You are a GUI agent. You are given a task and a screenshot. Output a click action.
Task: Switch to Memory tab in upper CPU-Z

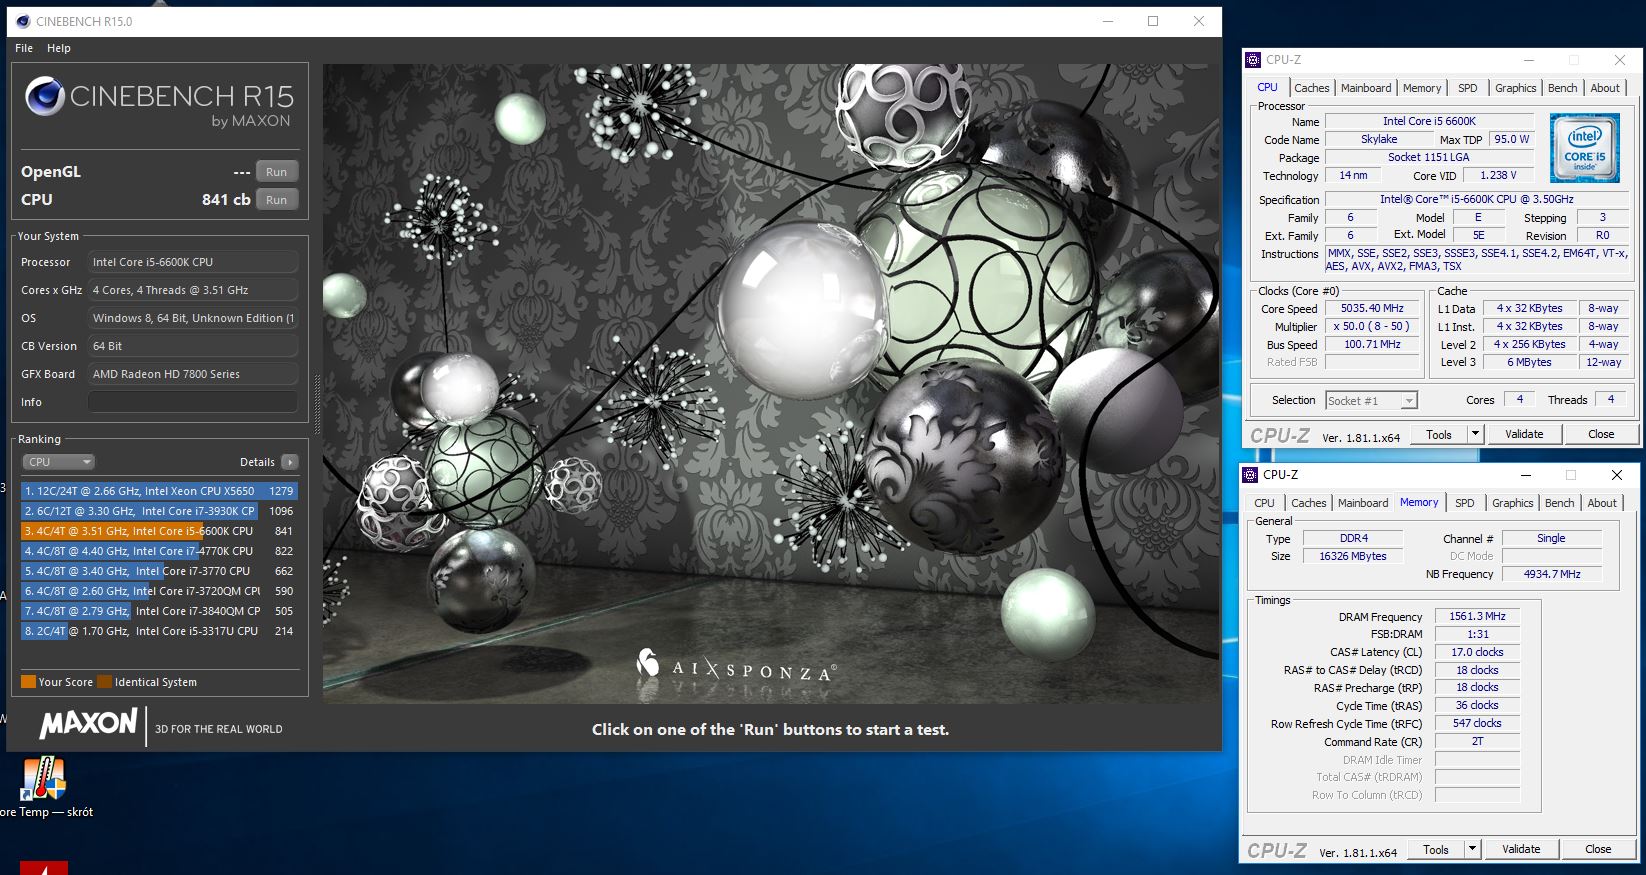[x=1421, y=88]
